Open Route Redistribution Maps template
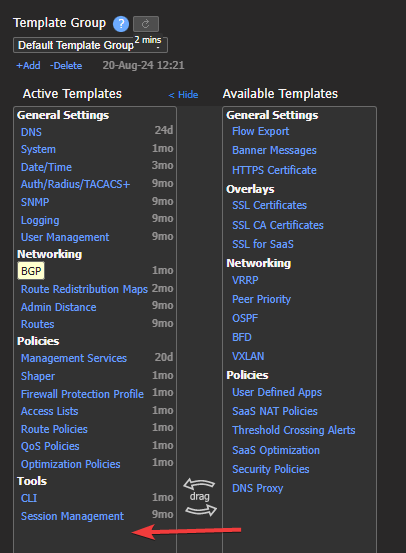 click(84, 289)
